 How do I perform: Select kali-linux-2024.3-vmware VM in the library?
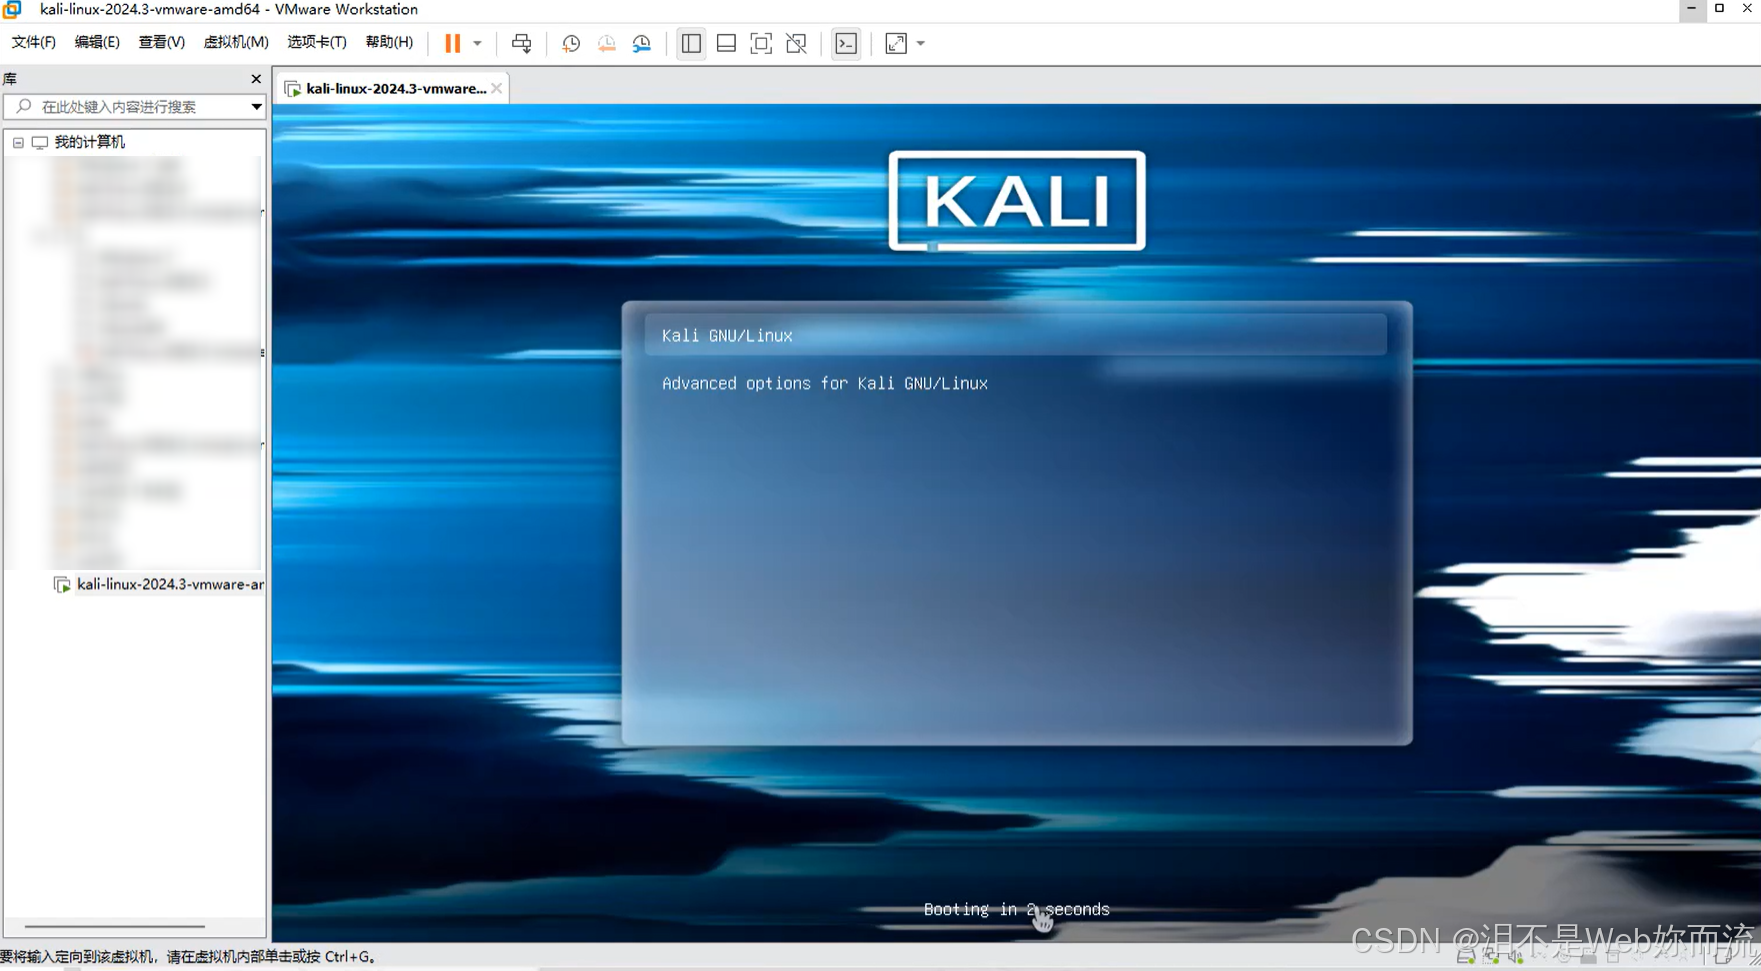169,584
